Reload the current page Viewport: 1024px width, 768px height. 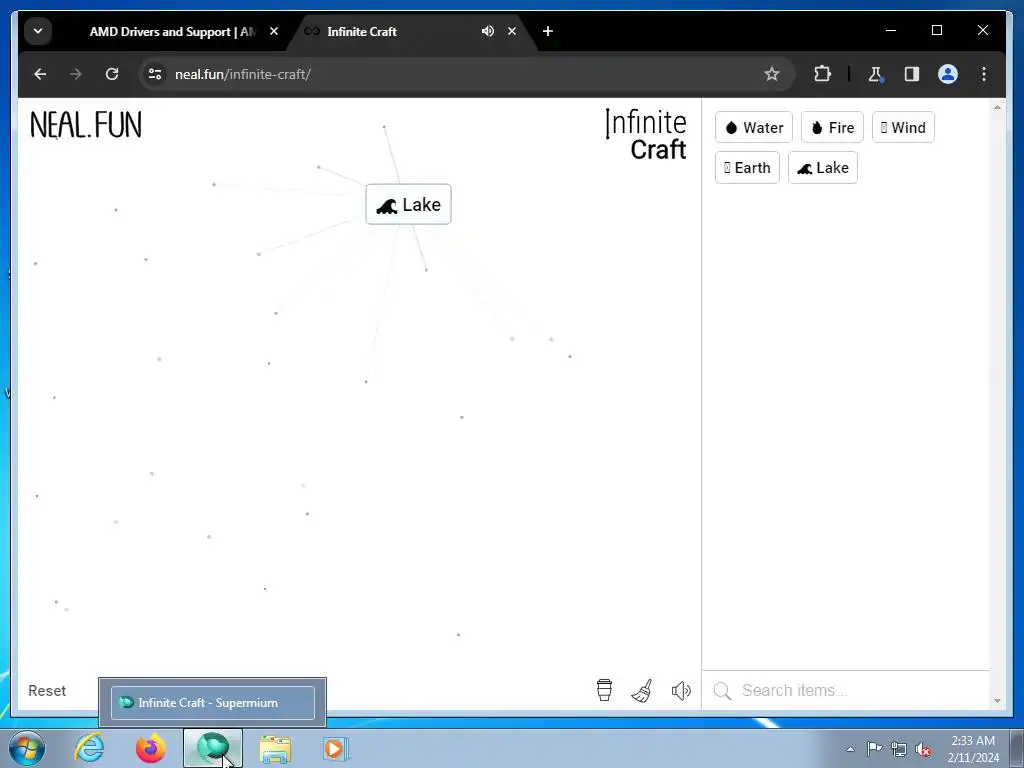112,74
